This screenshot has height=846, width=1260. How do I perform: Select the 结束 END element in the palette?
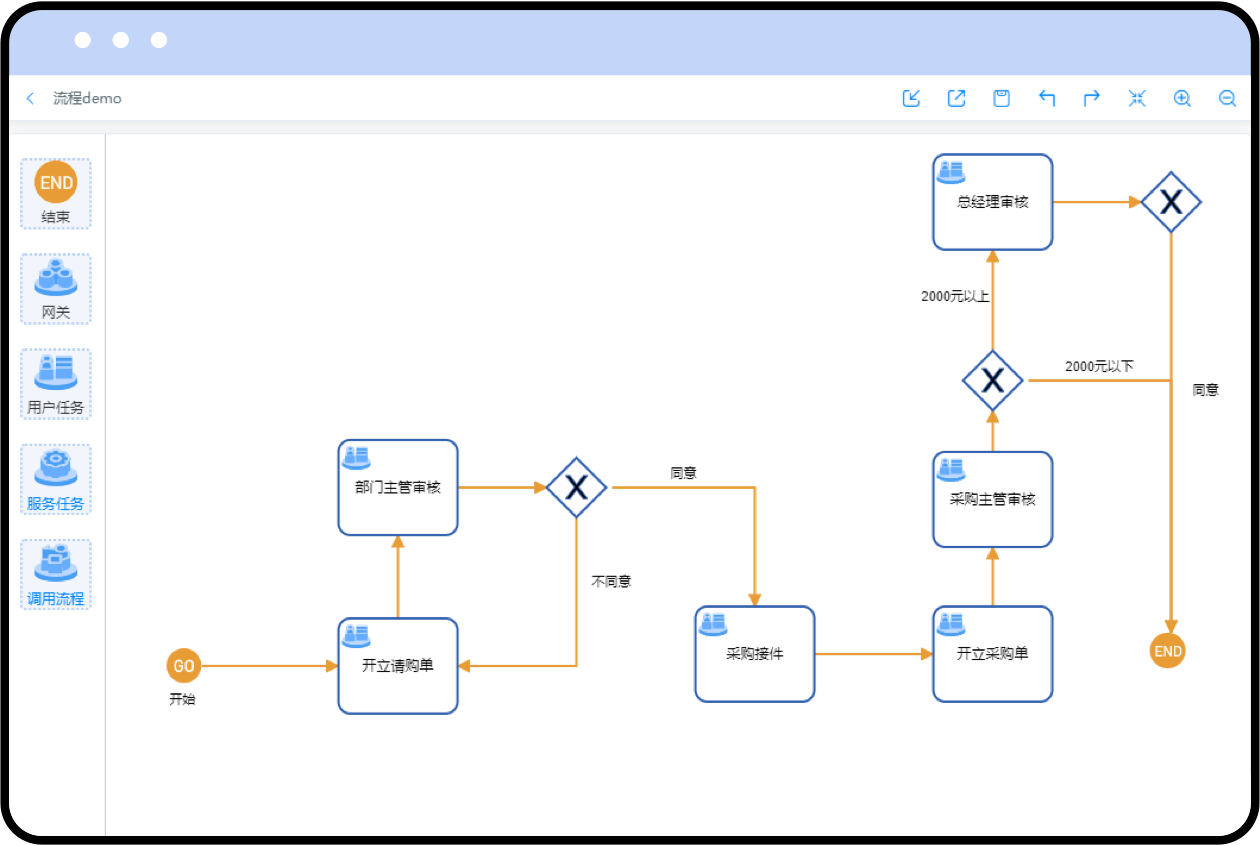tap(56, 193)
